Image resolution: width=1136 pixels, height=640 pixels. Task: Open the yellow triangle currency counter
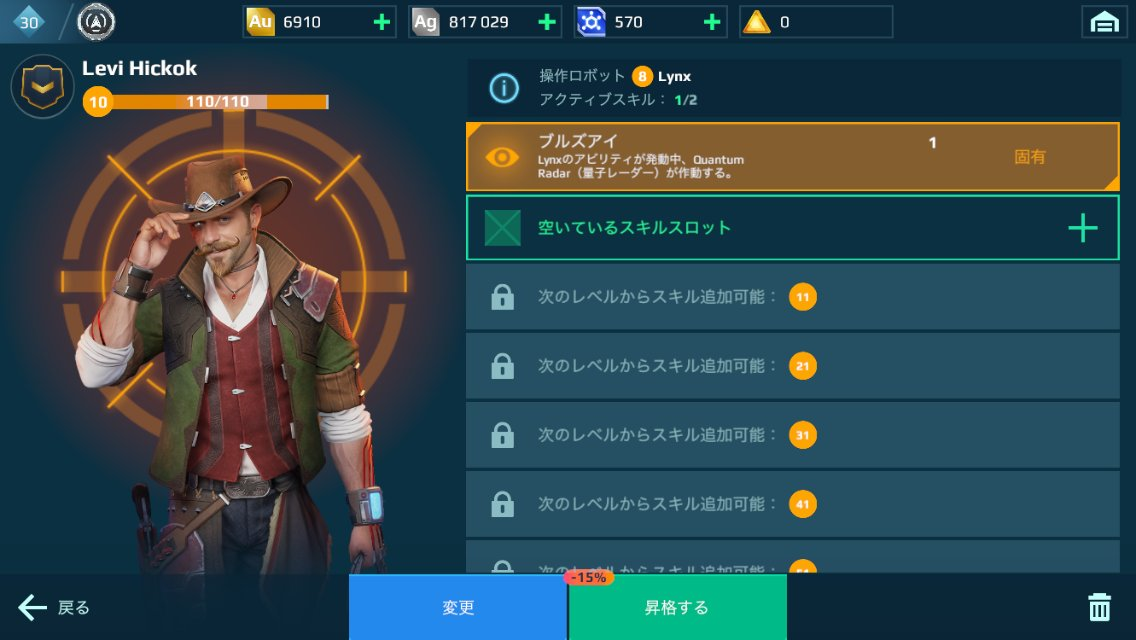[x=816, y=22]
